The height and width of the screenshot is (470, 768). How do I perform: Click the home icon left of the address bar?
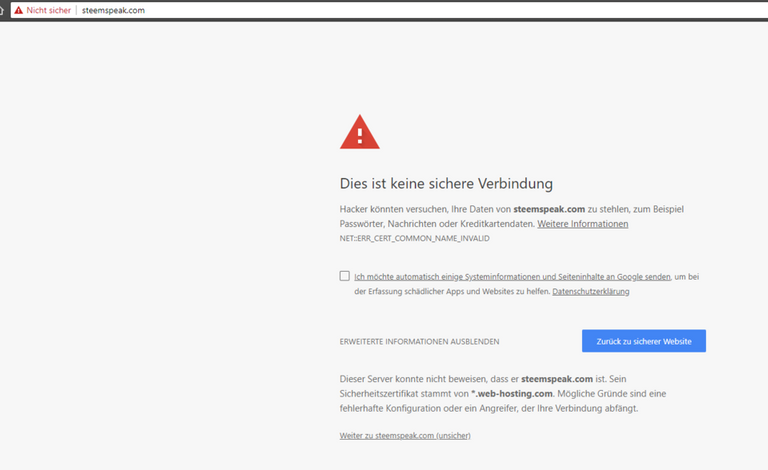1,10
